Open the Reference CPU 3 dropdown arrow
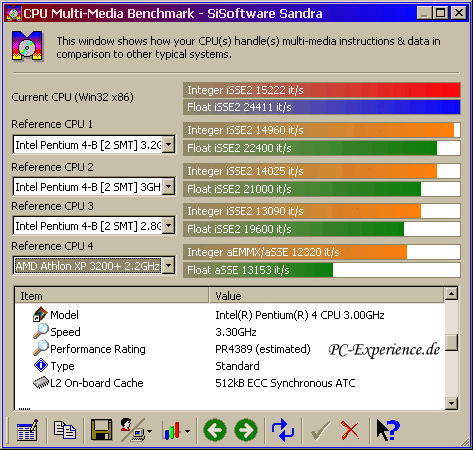 [169, 226]
